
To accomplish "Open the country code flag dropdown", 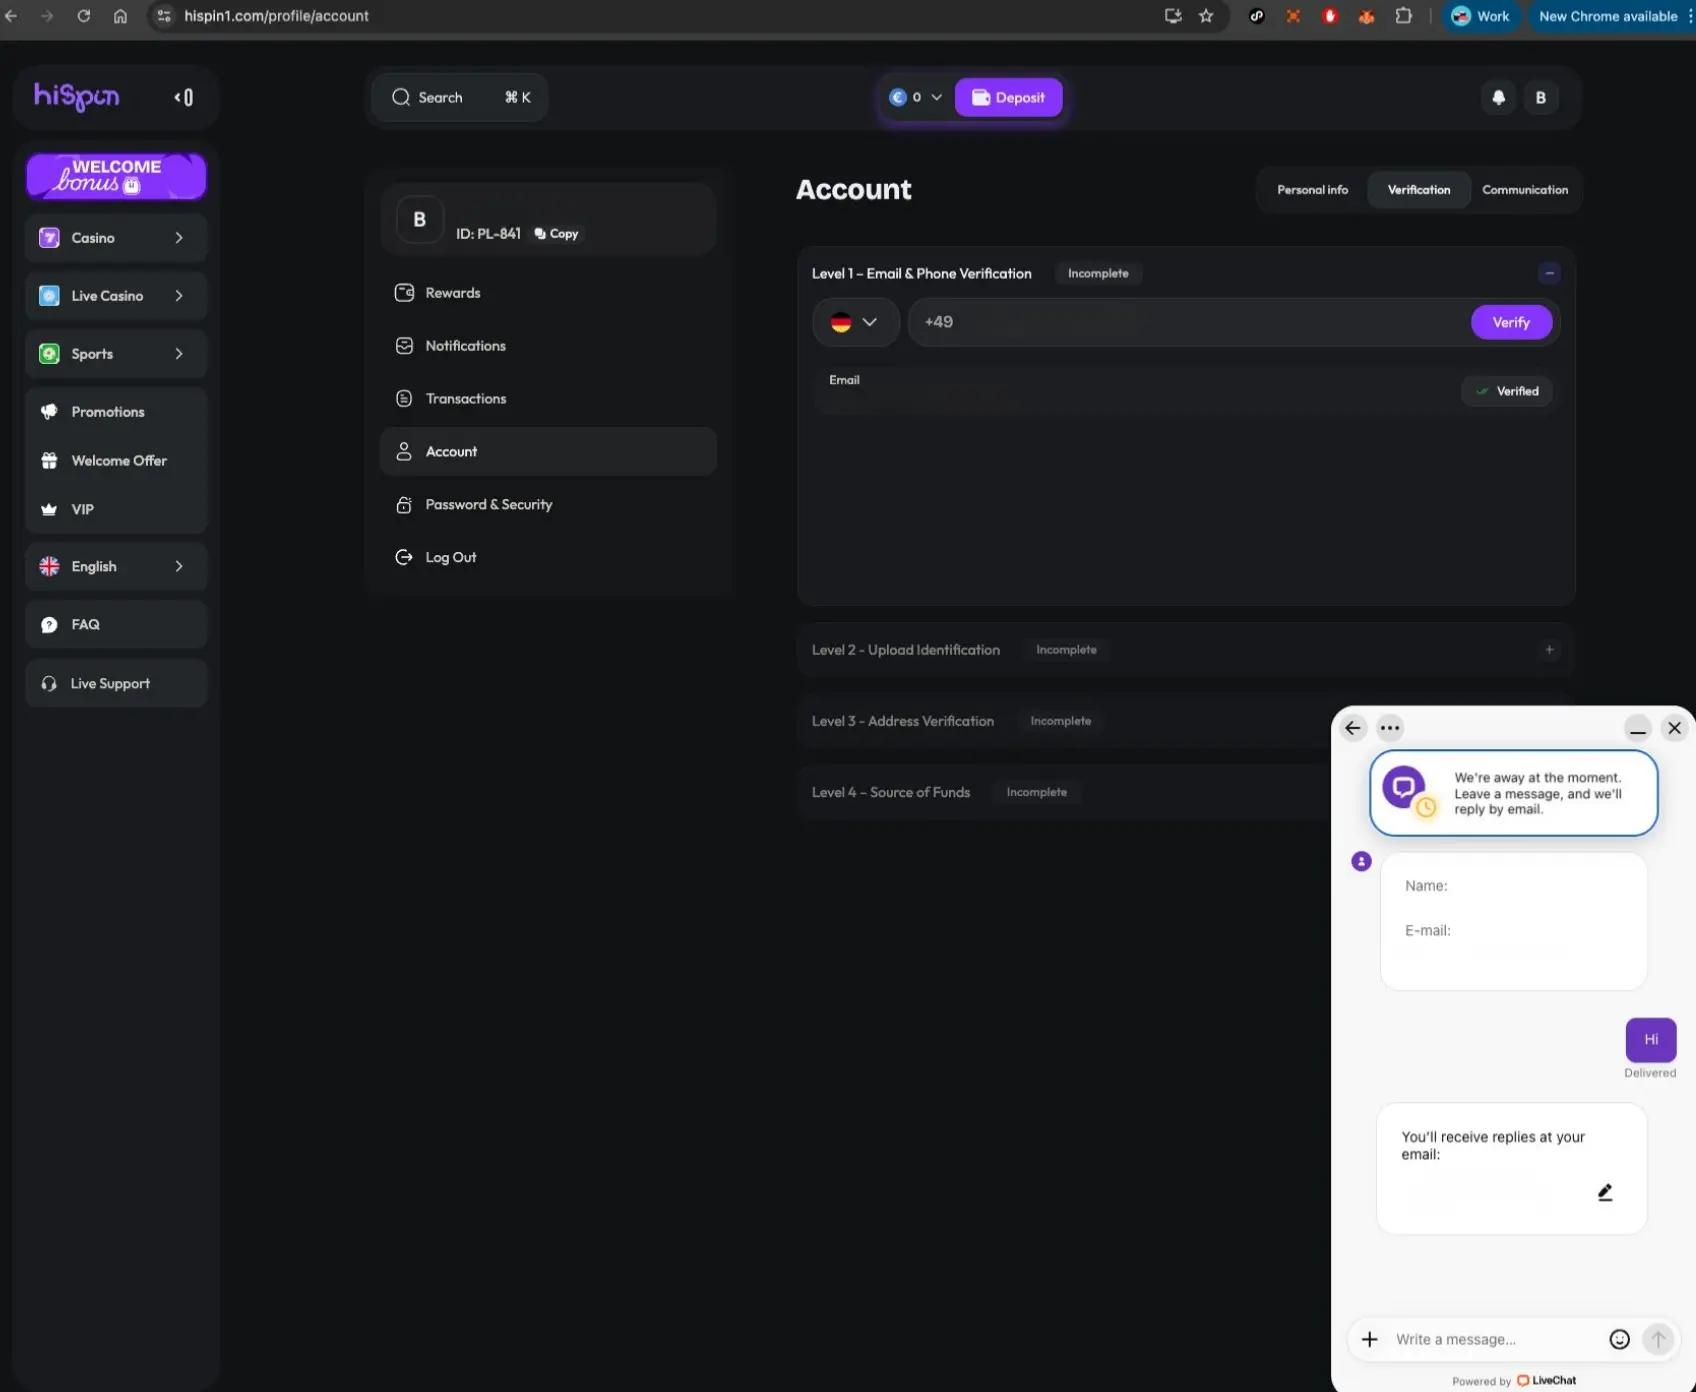I will (855, 322).
